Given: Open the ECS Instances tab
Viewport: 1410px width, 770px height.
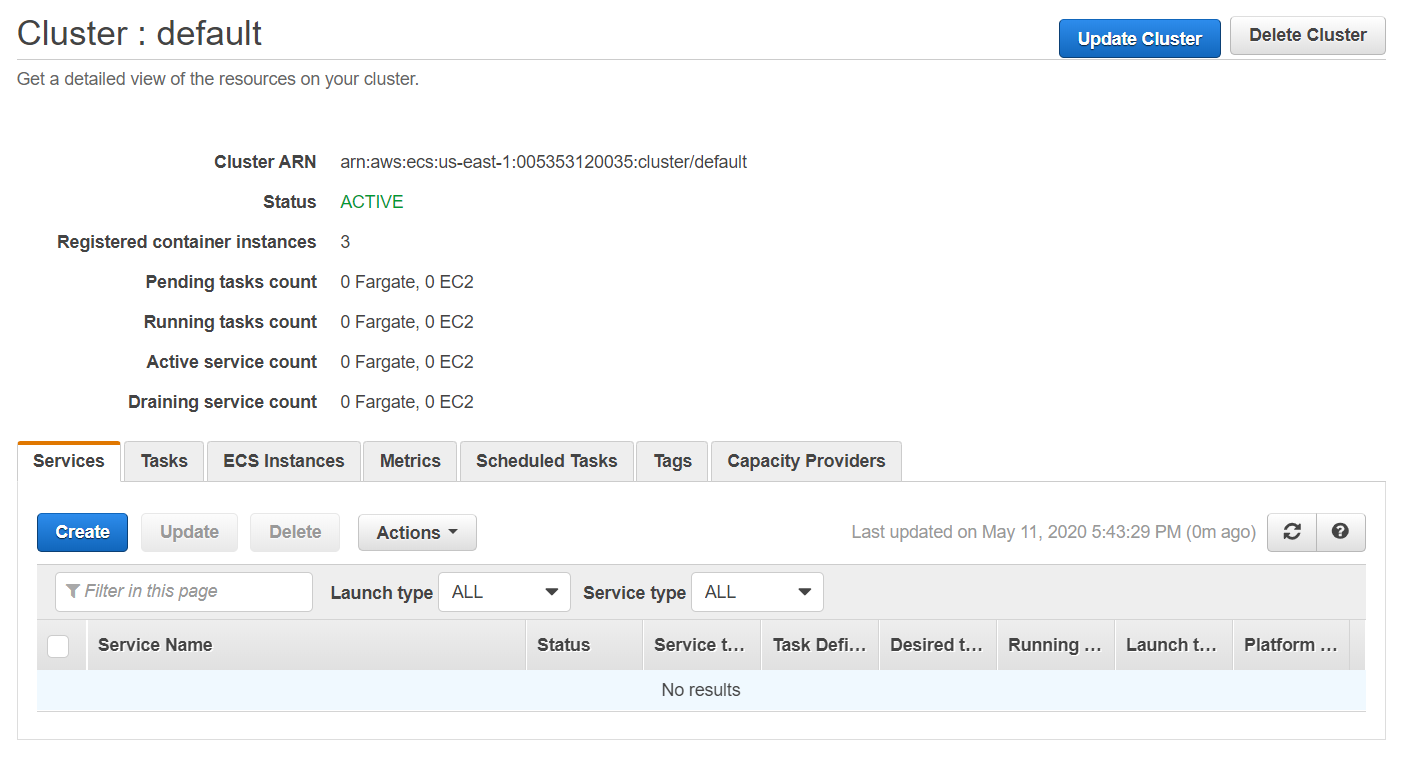Looking at the screenshot, I should [x=284, y=461].
